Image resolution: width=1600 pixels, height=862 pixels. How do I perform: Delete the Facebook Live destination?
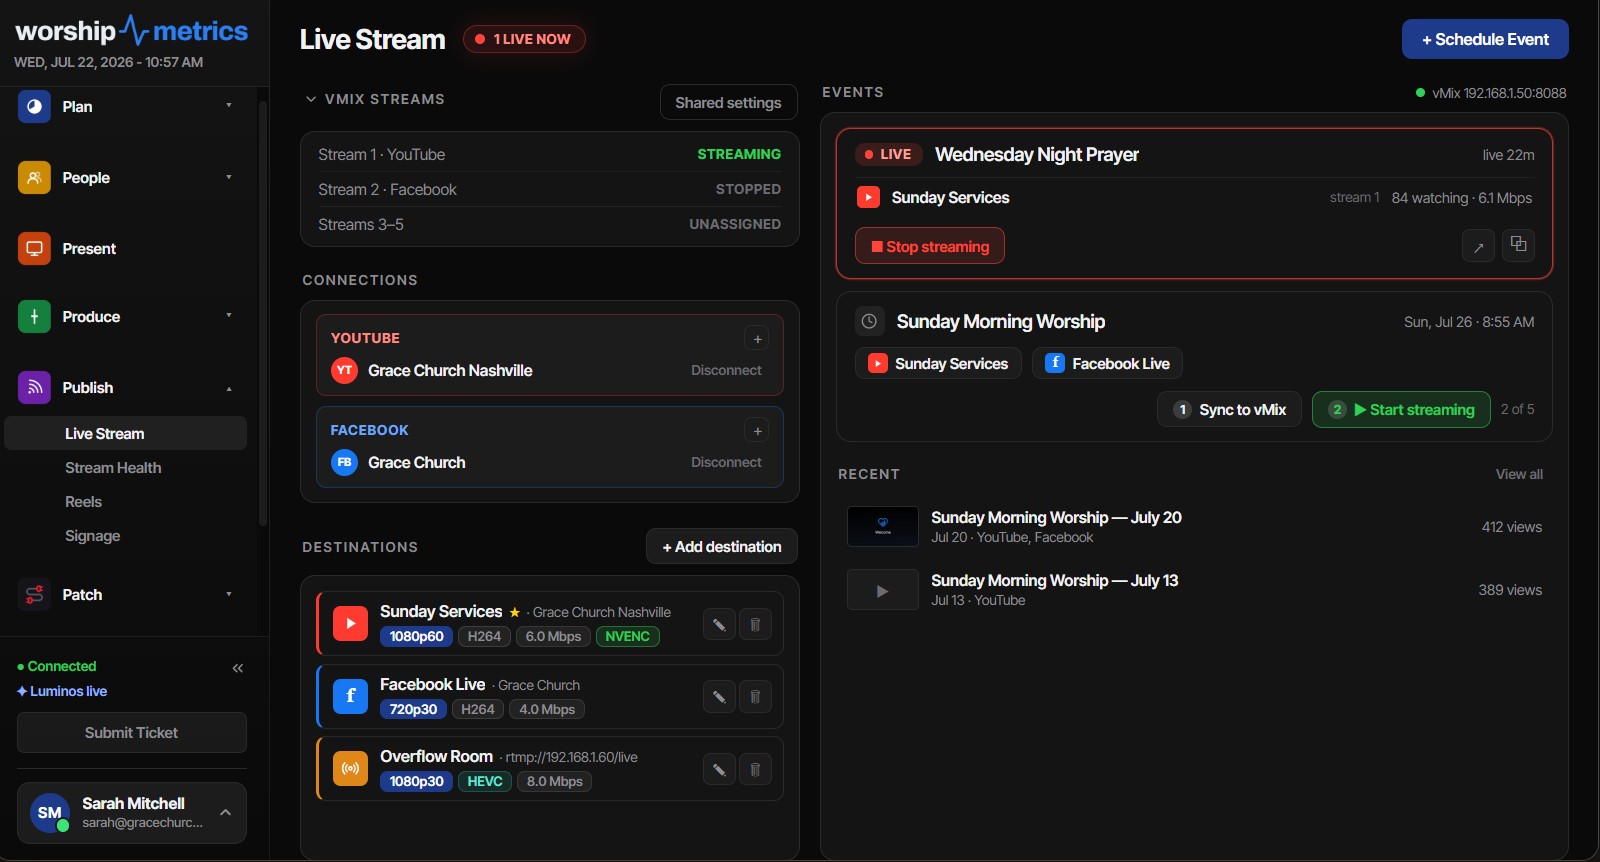755,697
